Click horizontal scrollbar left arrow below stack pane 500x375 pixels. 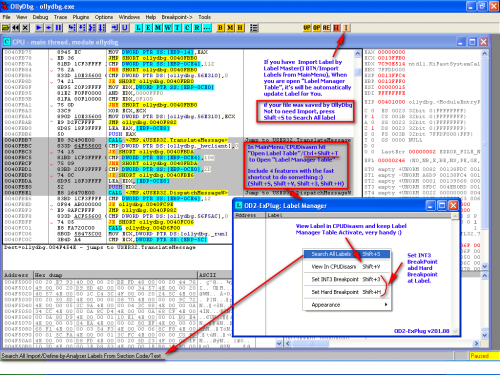288,343
